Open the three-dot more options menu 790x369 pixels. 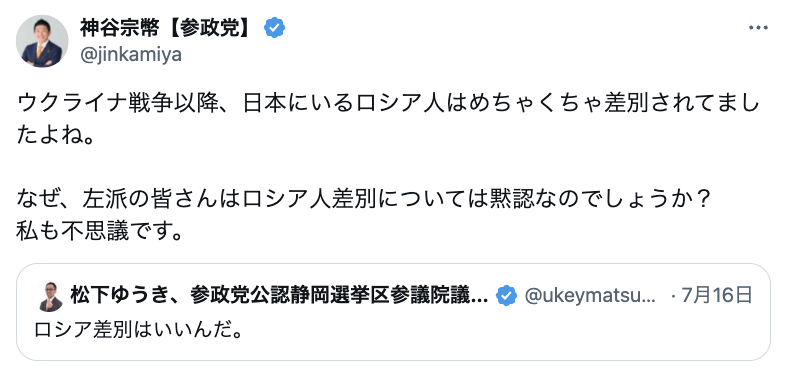[x=758, y=28]
